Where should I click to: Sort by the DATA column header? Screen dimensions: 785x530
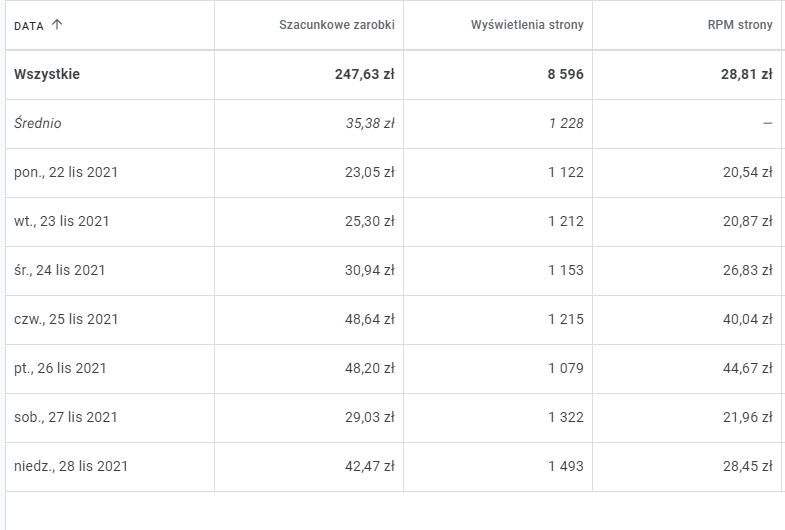point(29,26)
